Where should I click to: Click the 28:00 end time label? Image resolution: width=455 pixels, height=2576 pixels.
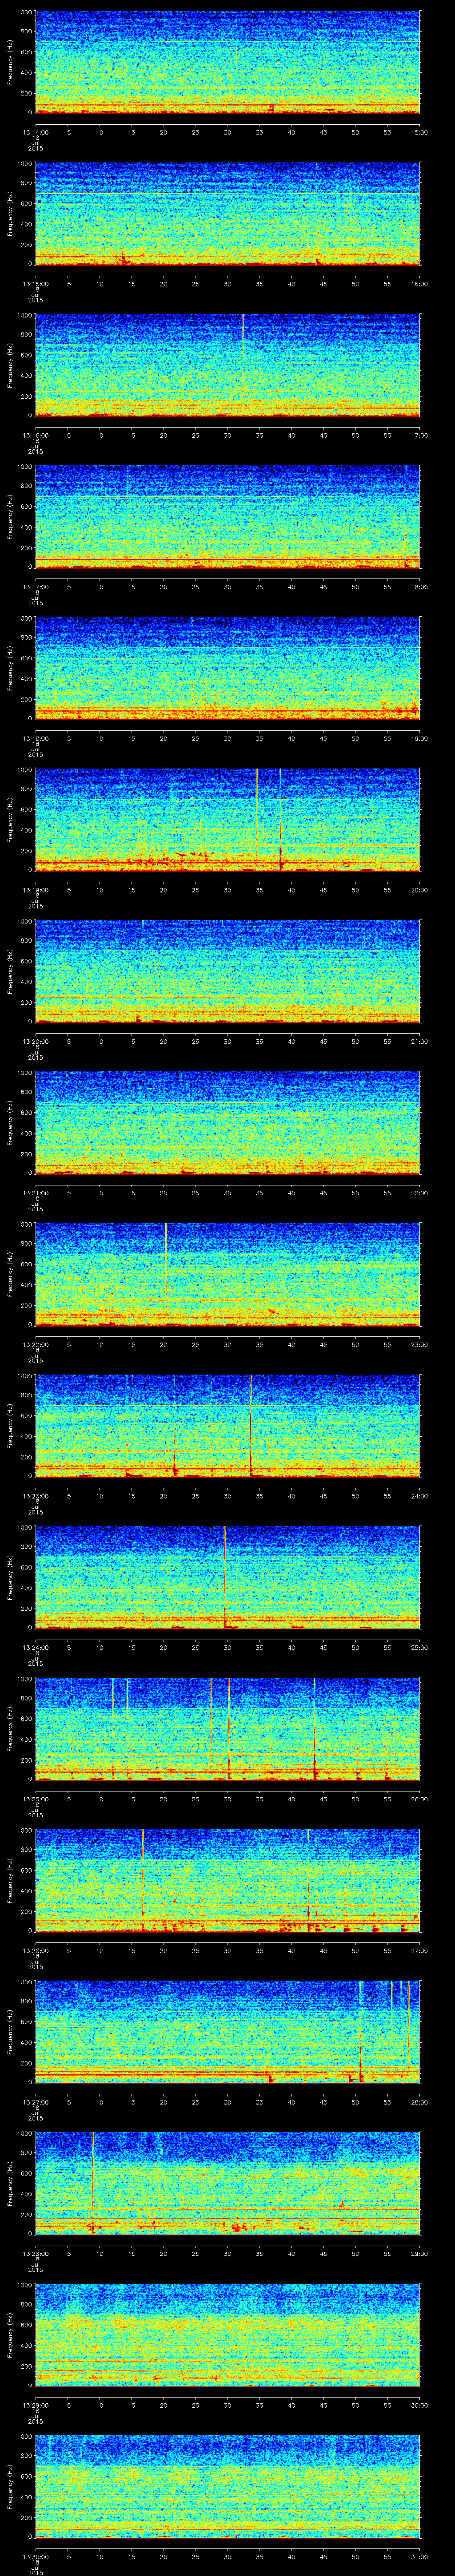420,2101
